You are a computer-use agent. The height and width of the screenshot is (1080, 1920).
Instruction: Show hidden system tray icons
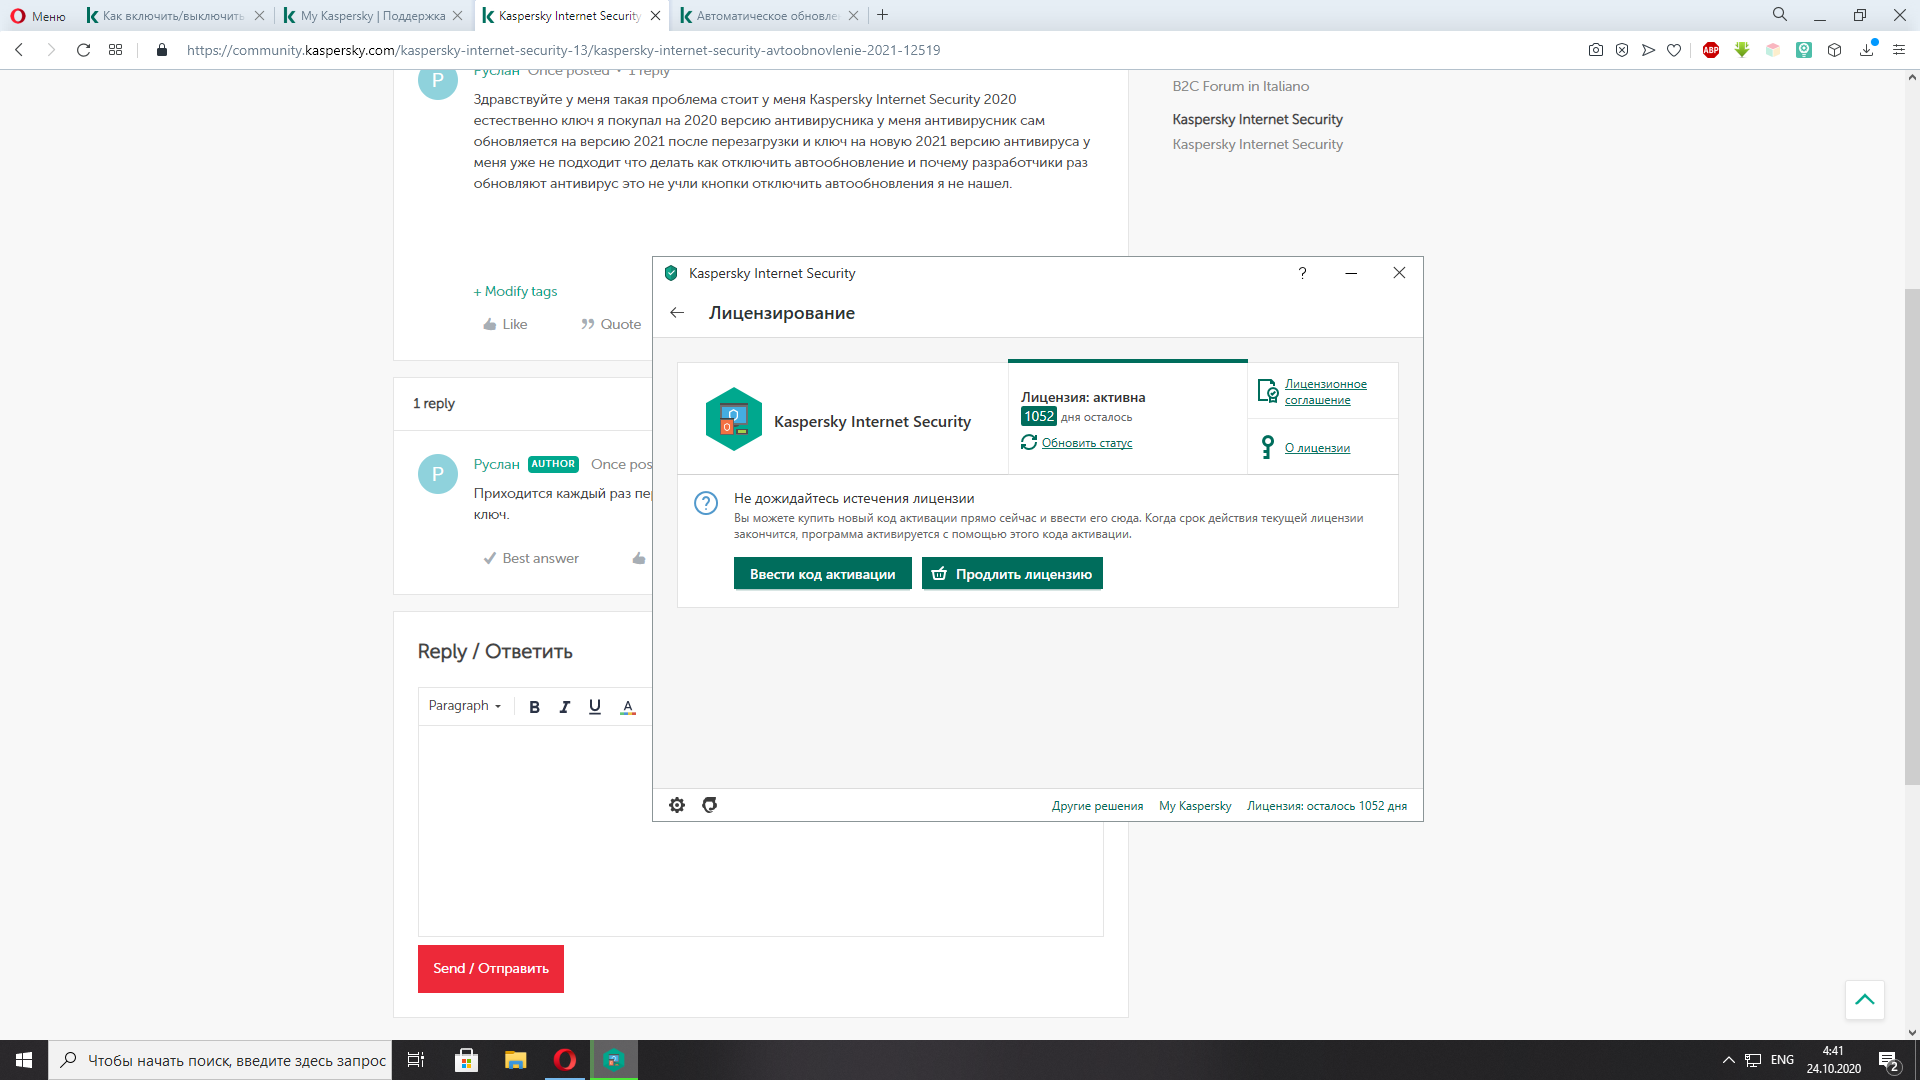(1728, 1060)
